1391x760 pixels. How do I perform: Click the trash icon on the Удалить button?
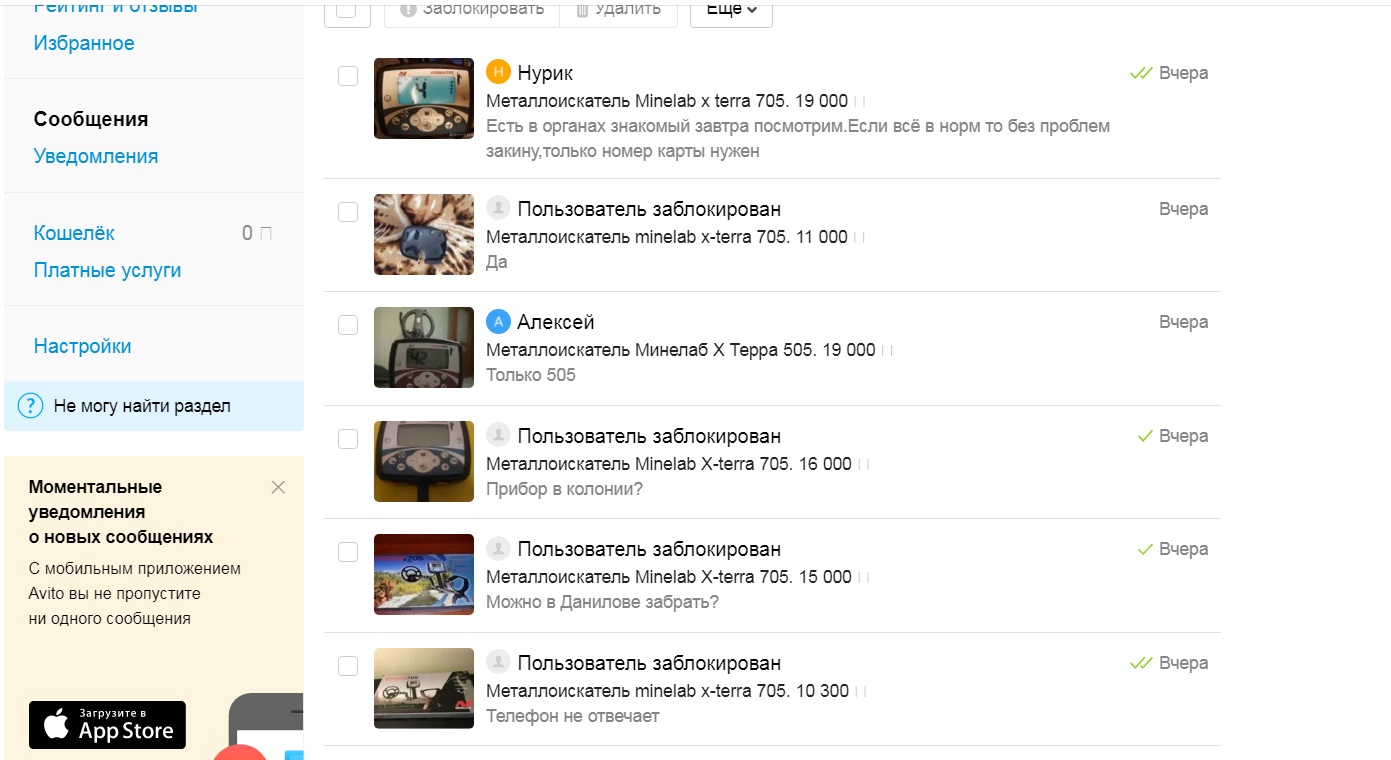[x=582, y=9]
